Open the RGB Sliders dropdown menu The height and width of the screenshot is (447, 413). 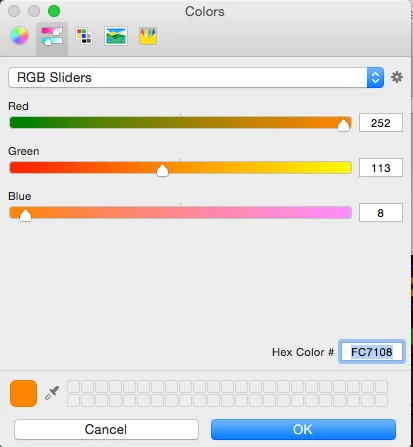tap(196, 78)
